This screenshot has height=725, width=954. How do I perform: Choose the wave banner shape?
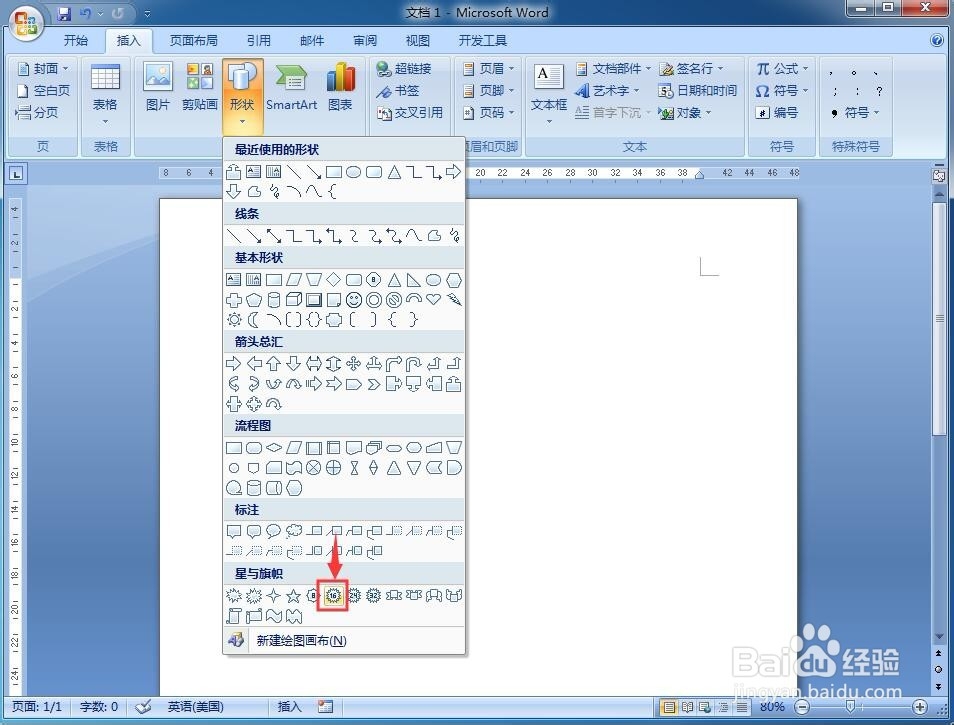coord(274,616)
